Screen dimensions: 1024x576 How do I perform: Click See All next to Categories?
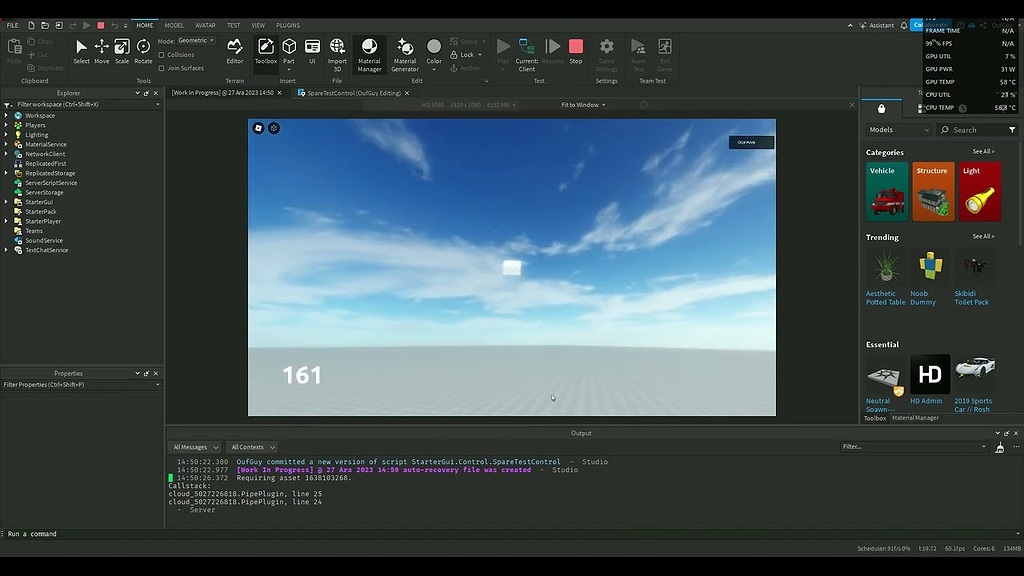[x=983, y=152]
